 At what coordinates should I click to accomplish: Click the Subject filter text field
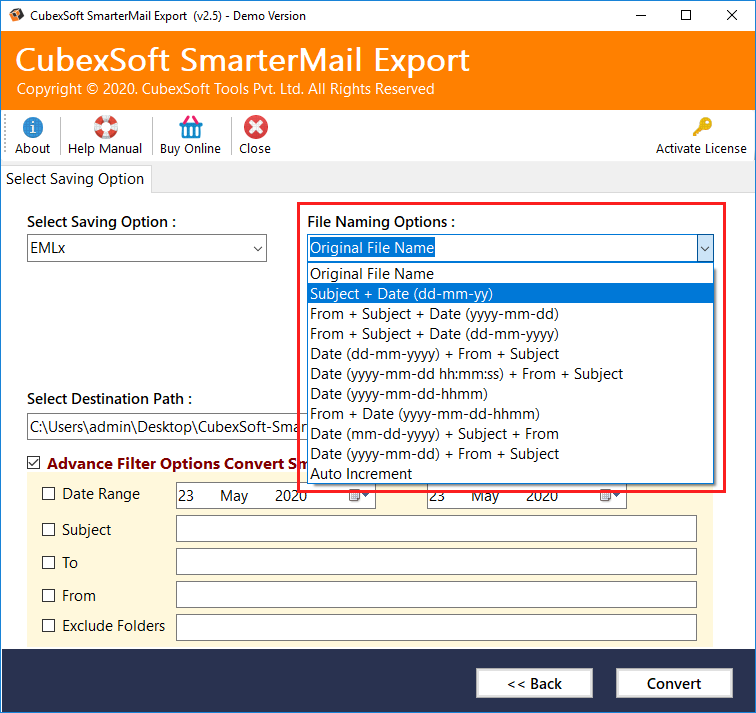tap(436, 528)
